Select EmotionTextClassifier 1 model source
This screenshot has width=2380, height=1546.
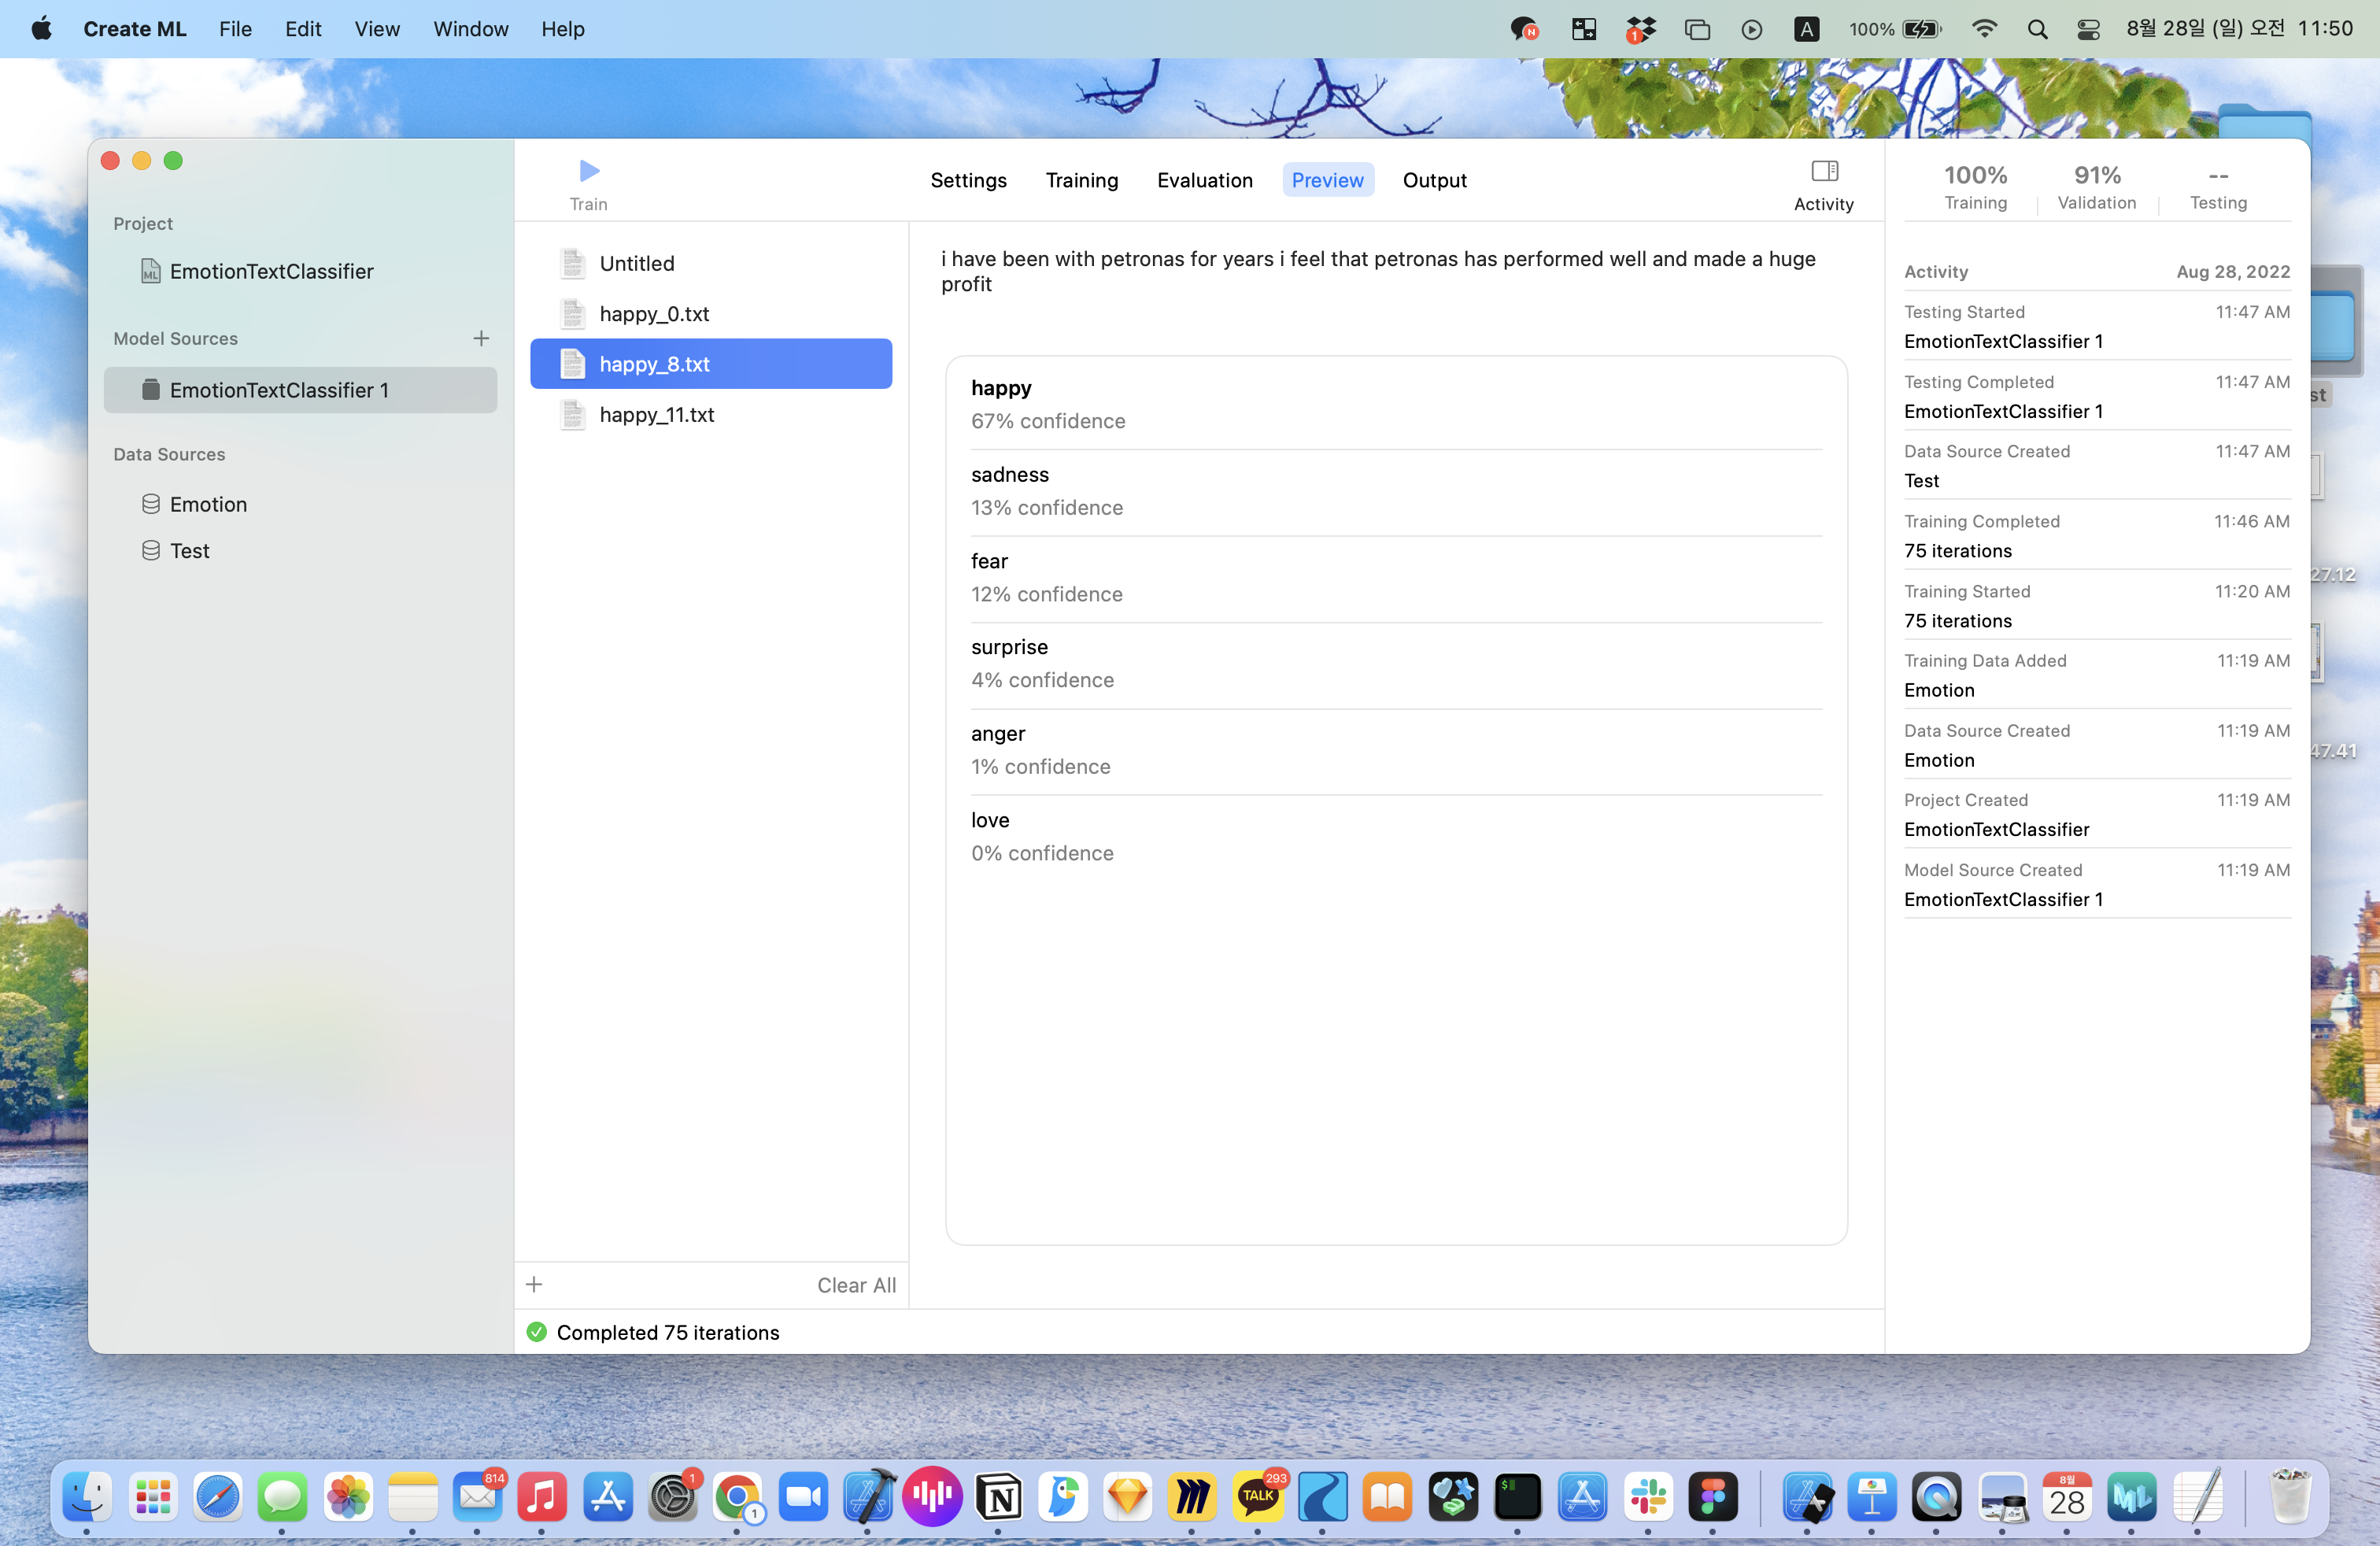pyautogui.click(x=300, y=390)
